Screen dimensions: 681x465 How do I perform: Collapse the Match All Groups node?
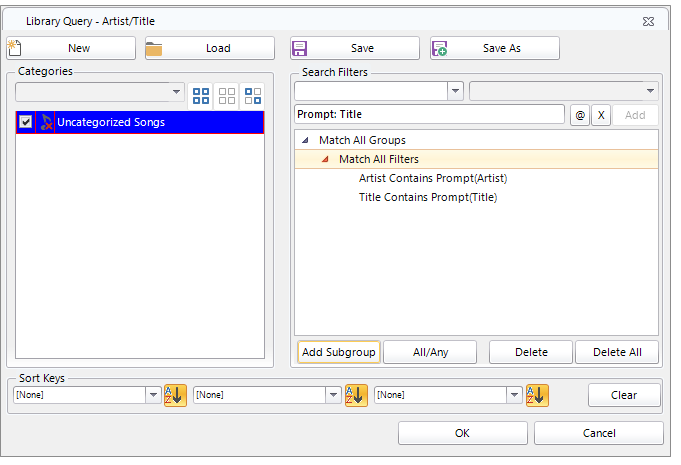click(305, 141)
